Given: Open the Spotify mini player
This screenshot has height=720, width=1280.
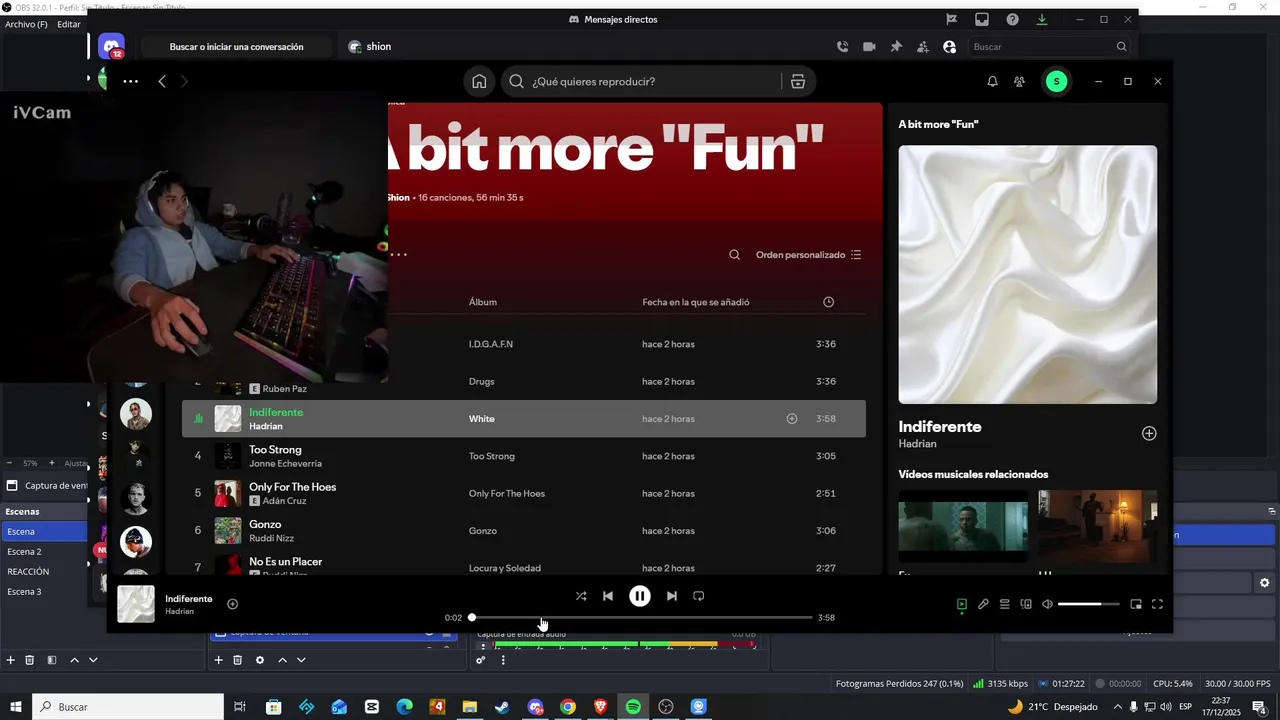Looking at the screenshot, I should point(1136,604).
